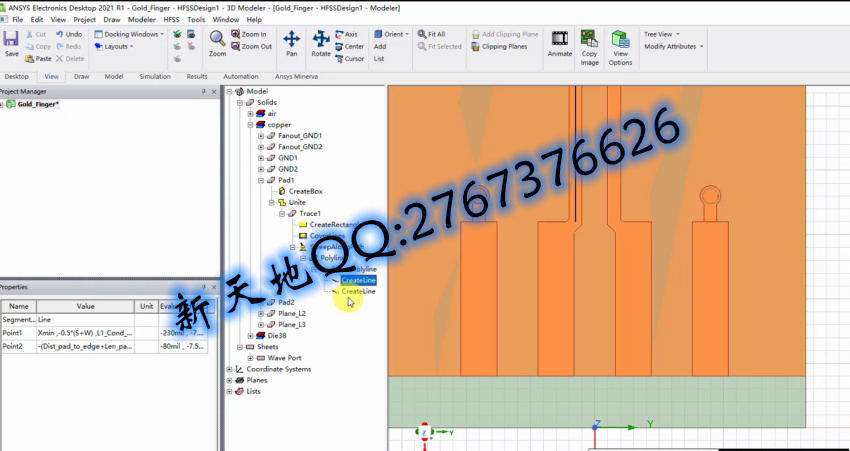Switch to the Draw ribbon tab
Image resolution: width=850 pixels, height=451 pixels.
coord(81,76)
